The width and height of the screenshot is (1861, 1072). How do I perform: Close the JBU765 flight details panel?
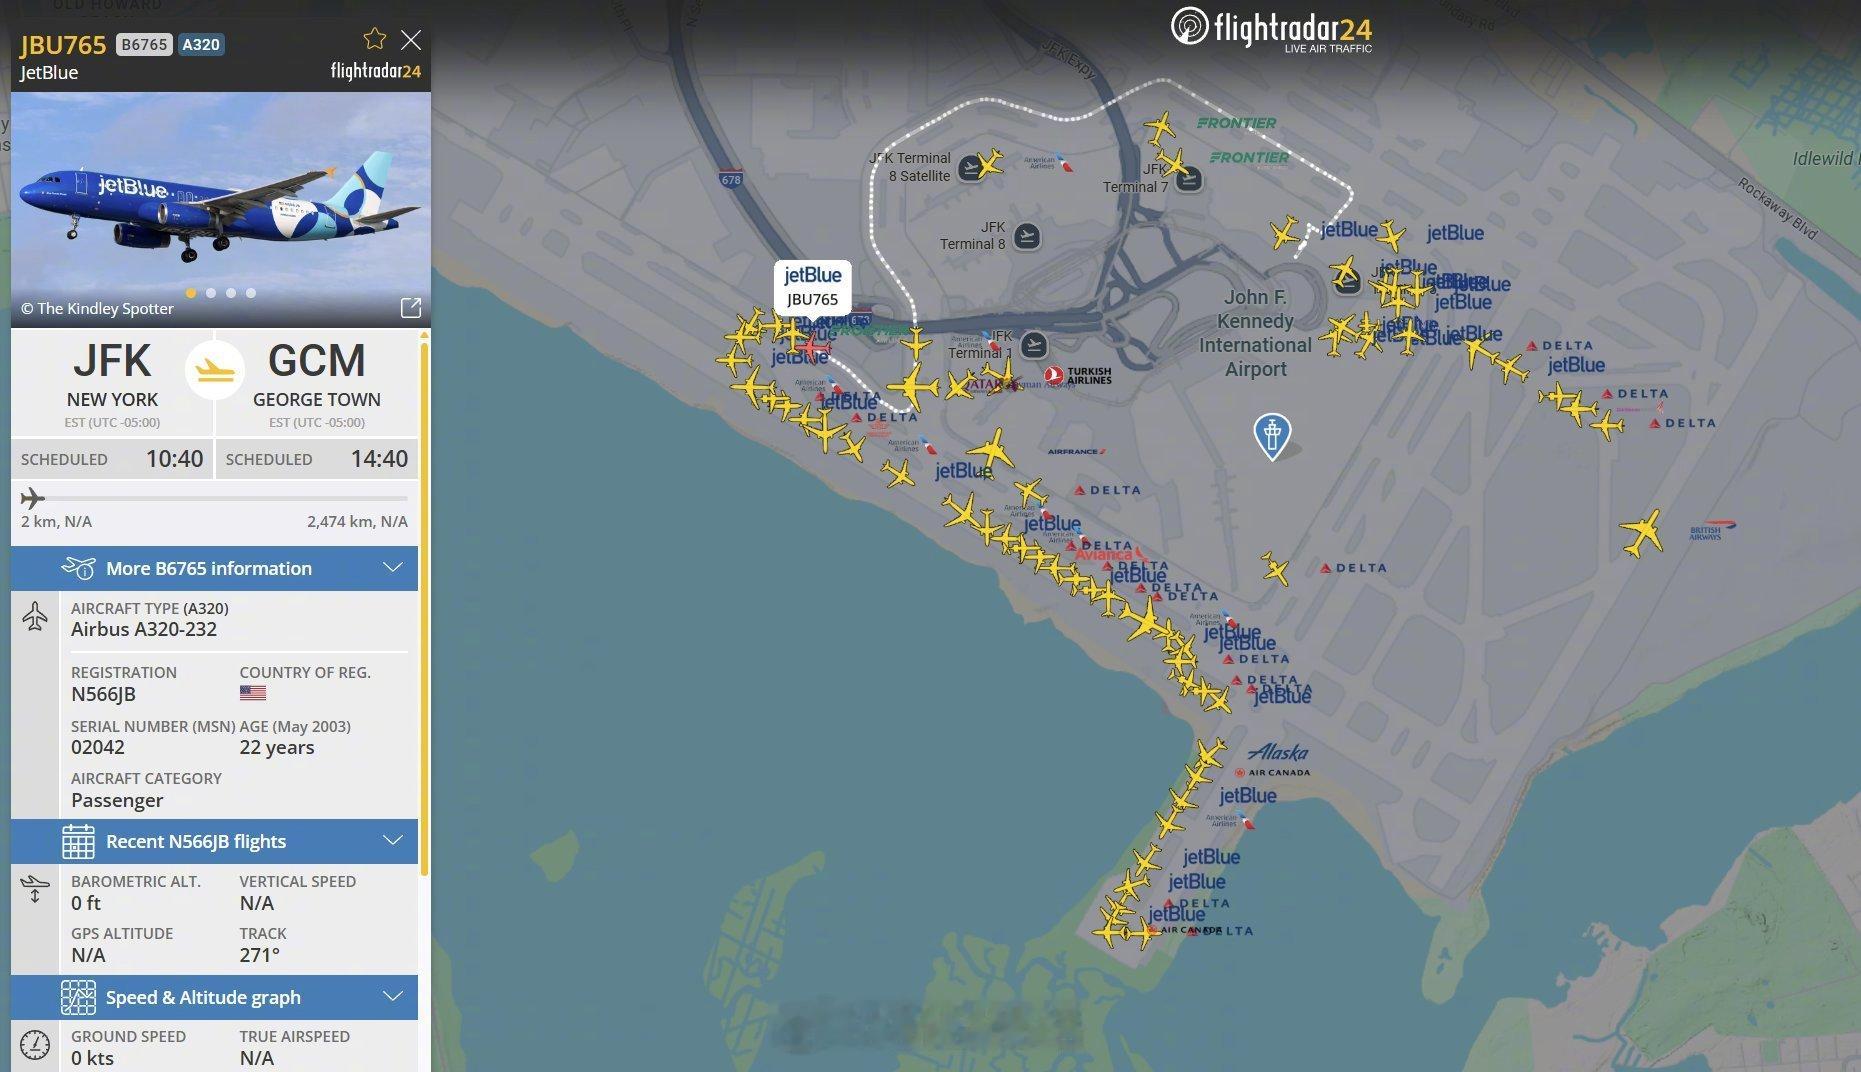[411, 40]
